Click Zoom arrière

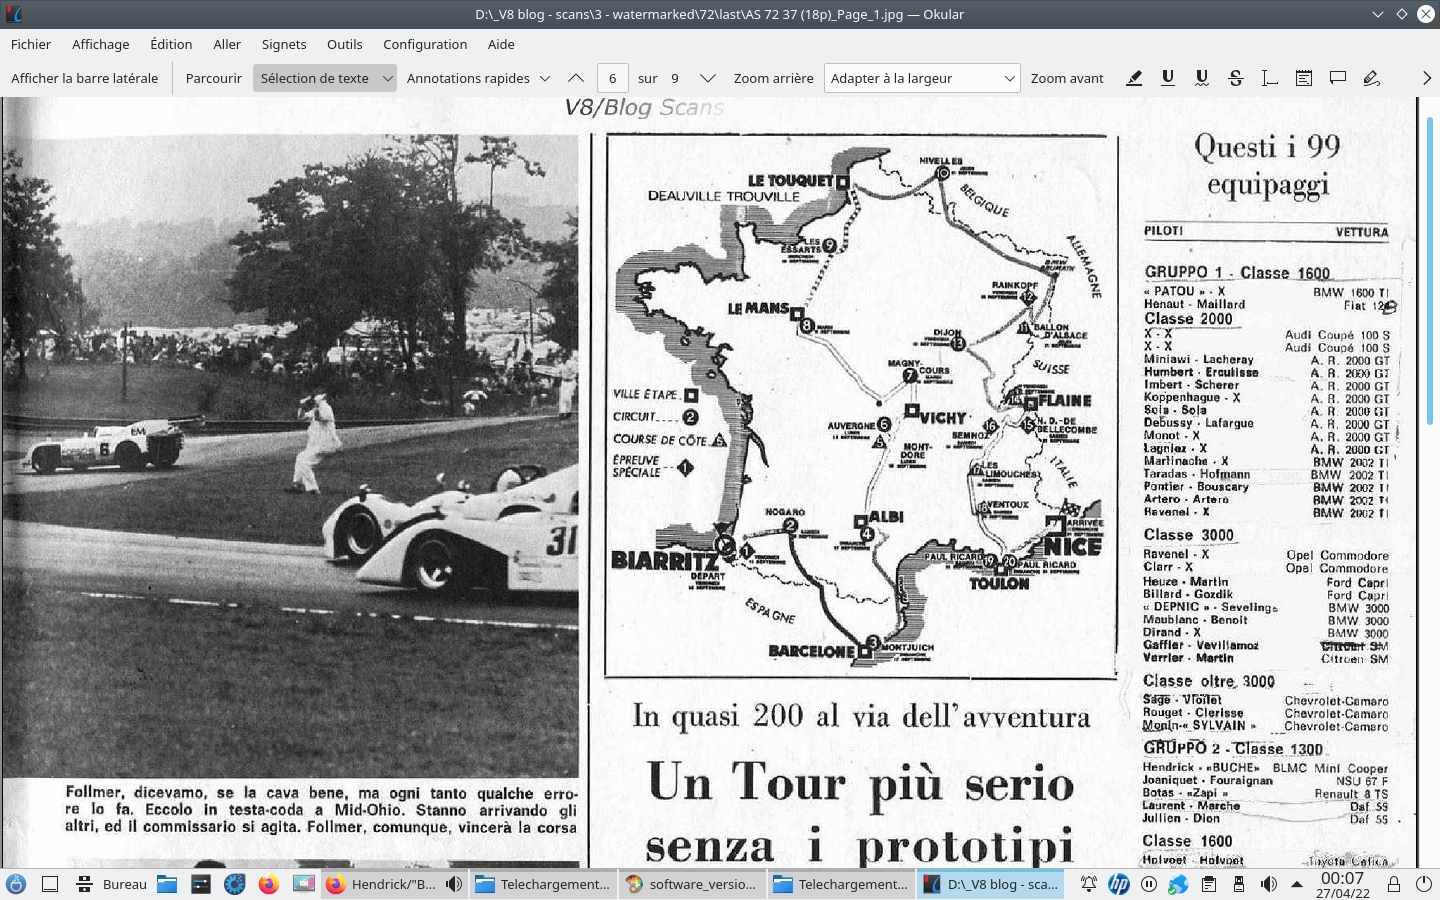pos(773,78)
